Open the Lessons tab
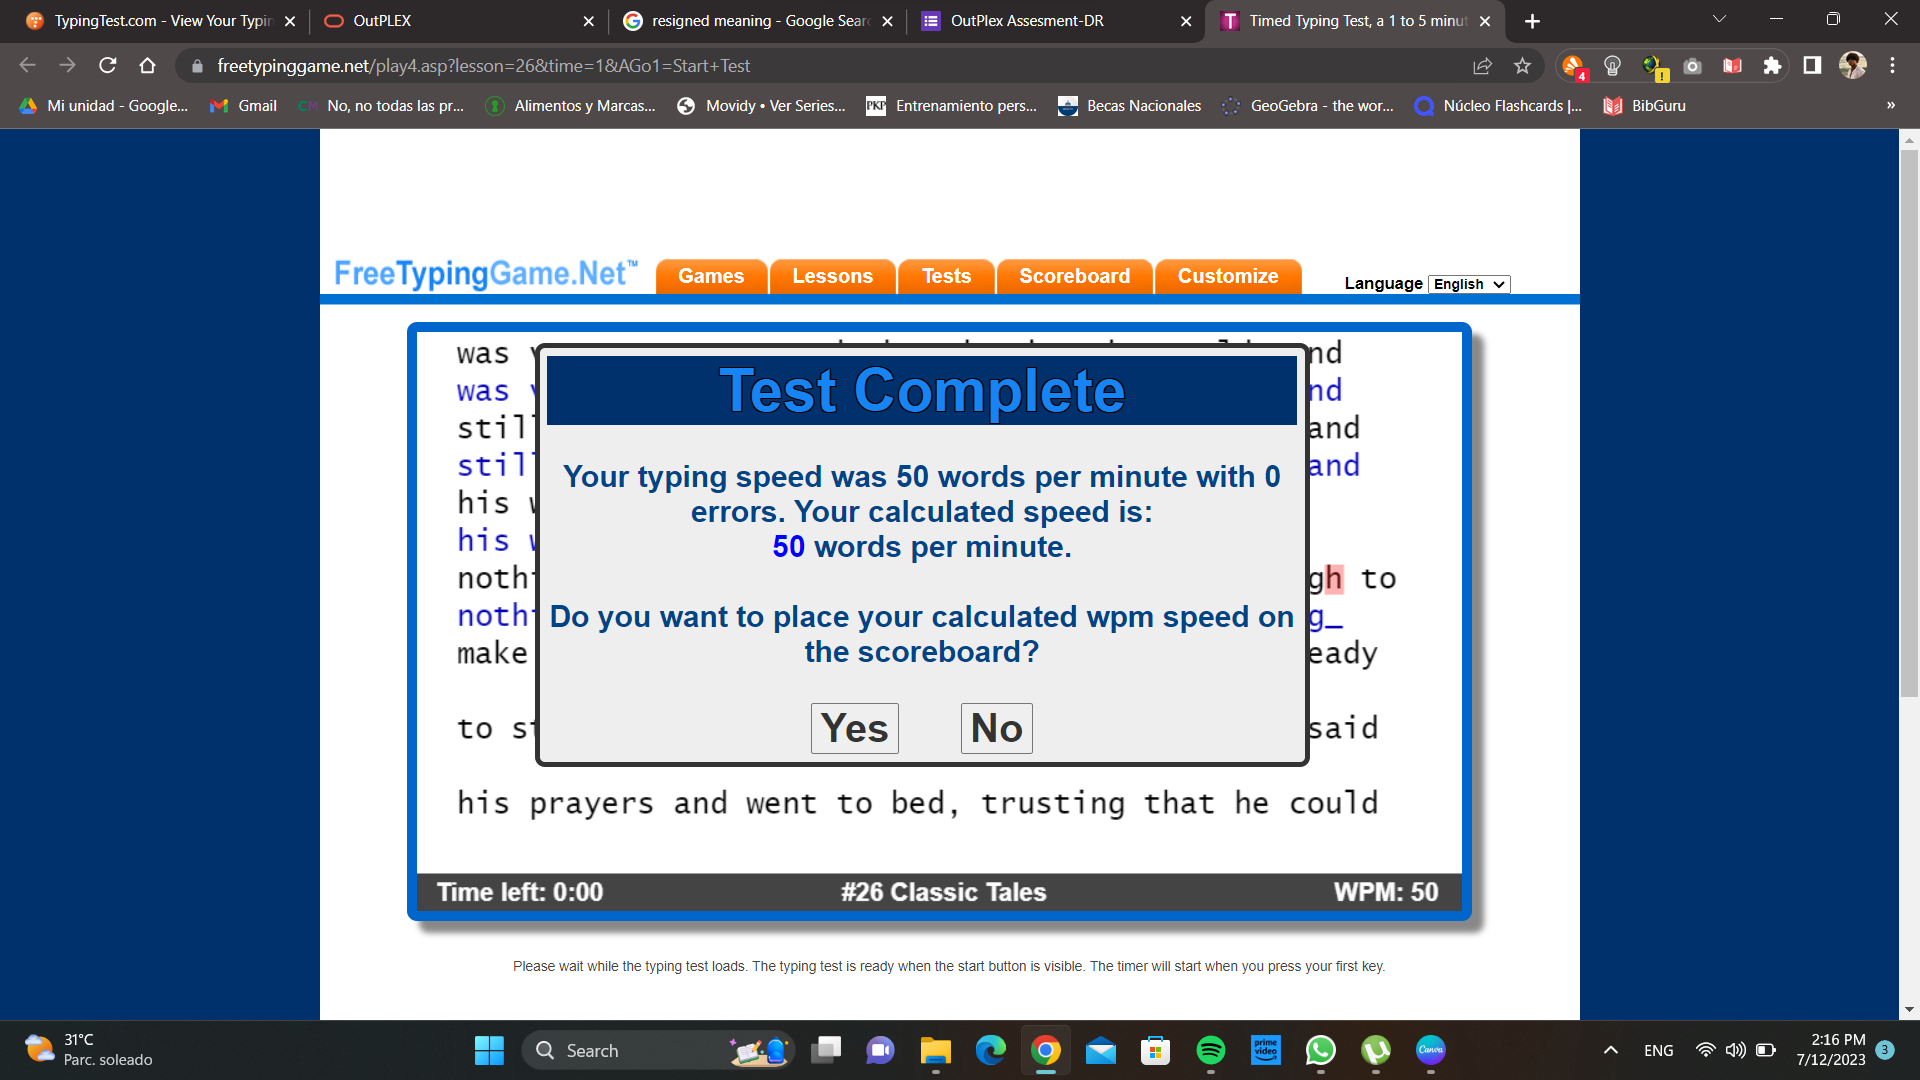Image resolution: width=1920 pixels, height=1080 pixels. pyautogui.click(x=832, y=276)
